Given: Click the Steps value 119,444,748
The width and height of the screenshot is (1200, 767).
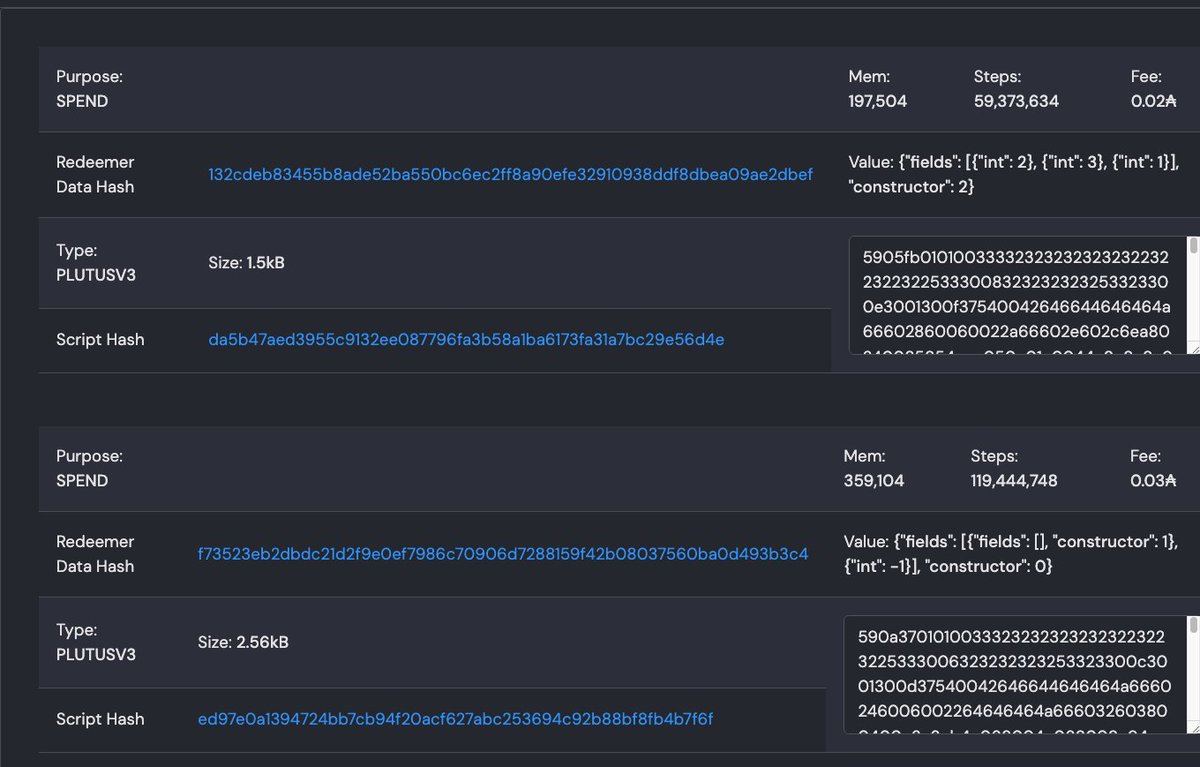Looking at the screenshot, I should (x=1012, y=481).
